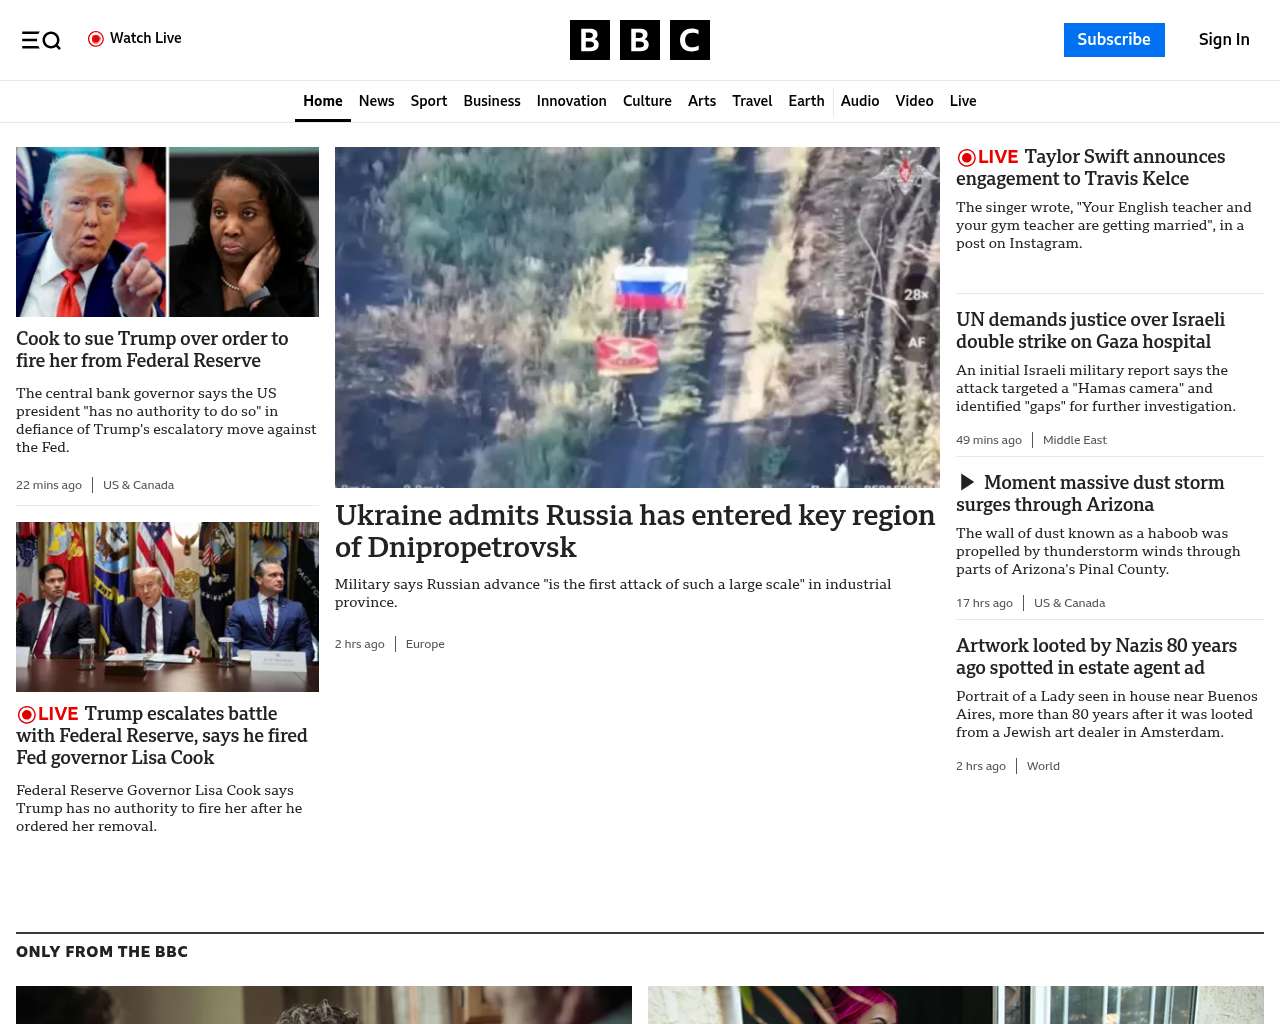Click the Middle East tag
1280x1024 pixels.
tap(1075, 440)
